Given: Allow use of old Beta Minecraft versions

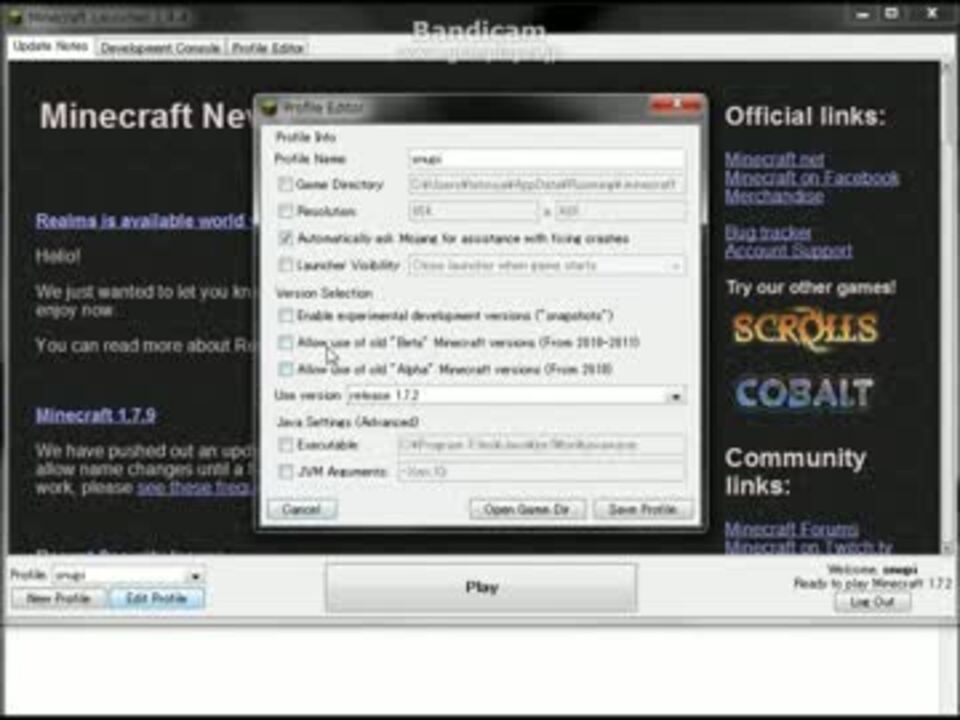Looking at the screenshot, I should point(285,342).
